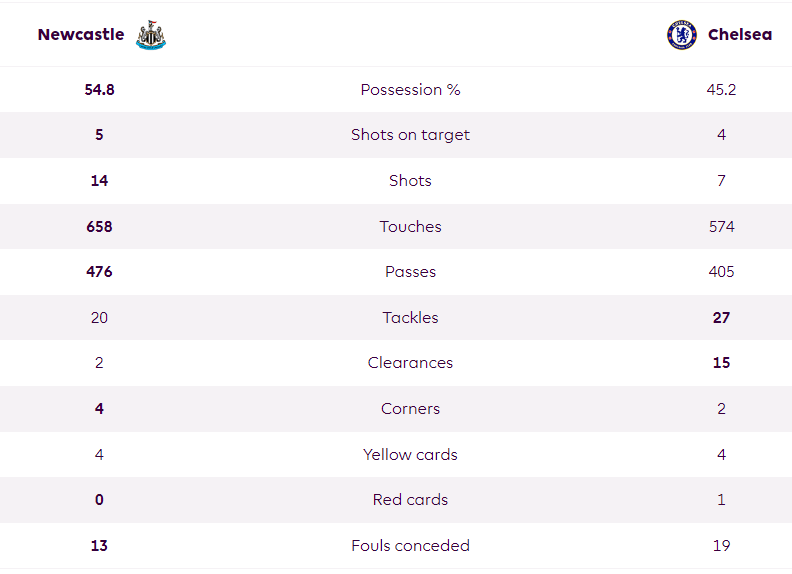Click Chelsea's 45.2 possession value
The image size is (792, 574).
721,89
